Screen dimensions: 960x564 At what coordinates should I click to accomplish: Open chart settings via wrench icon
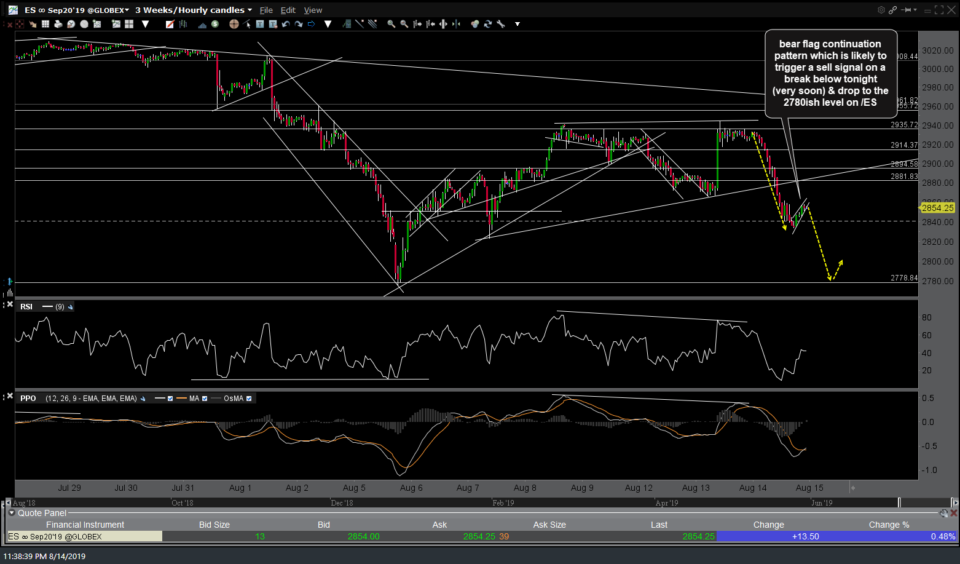coord(500,24)
